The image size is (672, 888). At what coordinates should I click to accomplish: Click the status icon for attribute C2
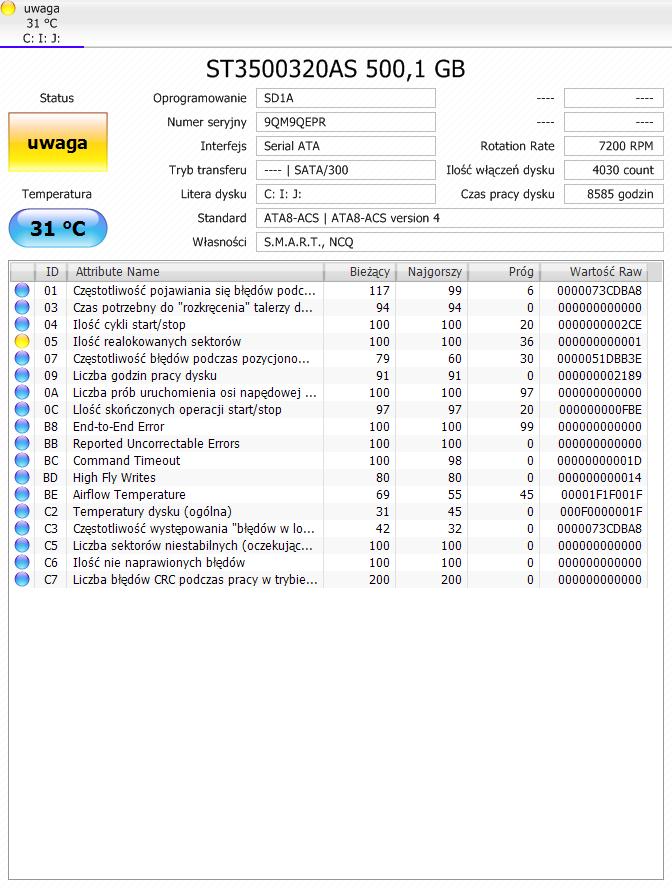pos(22,511)
